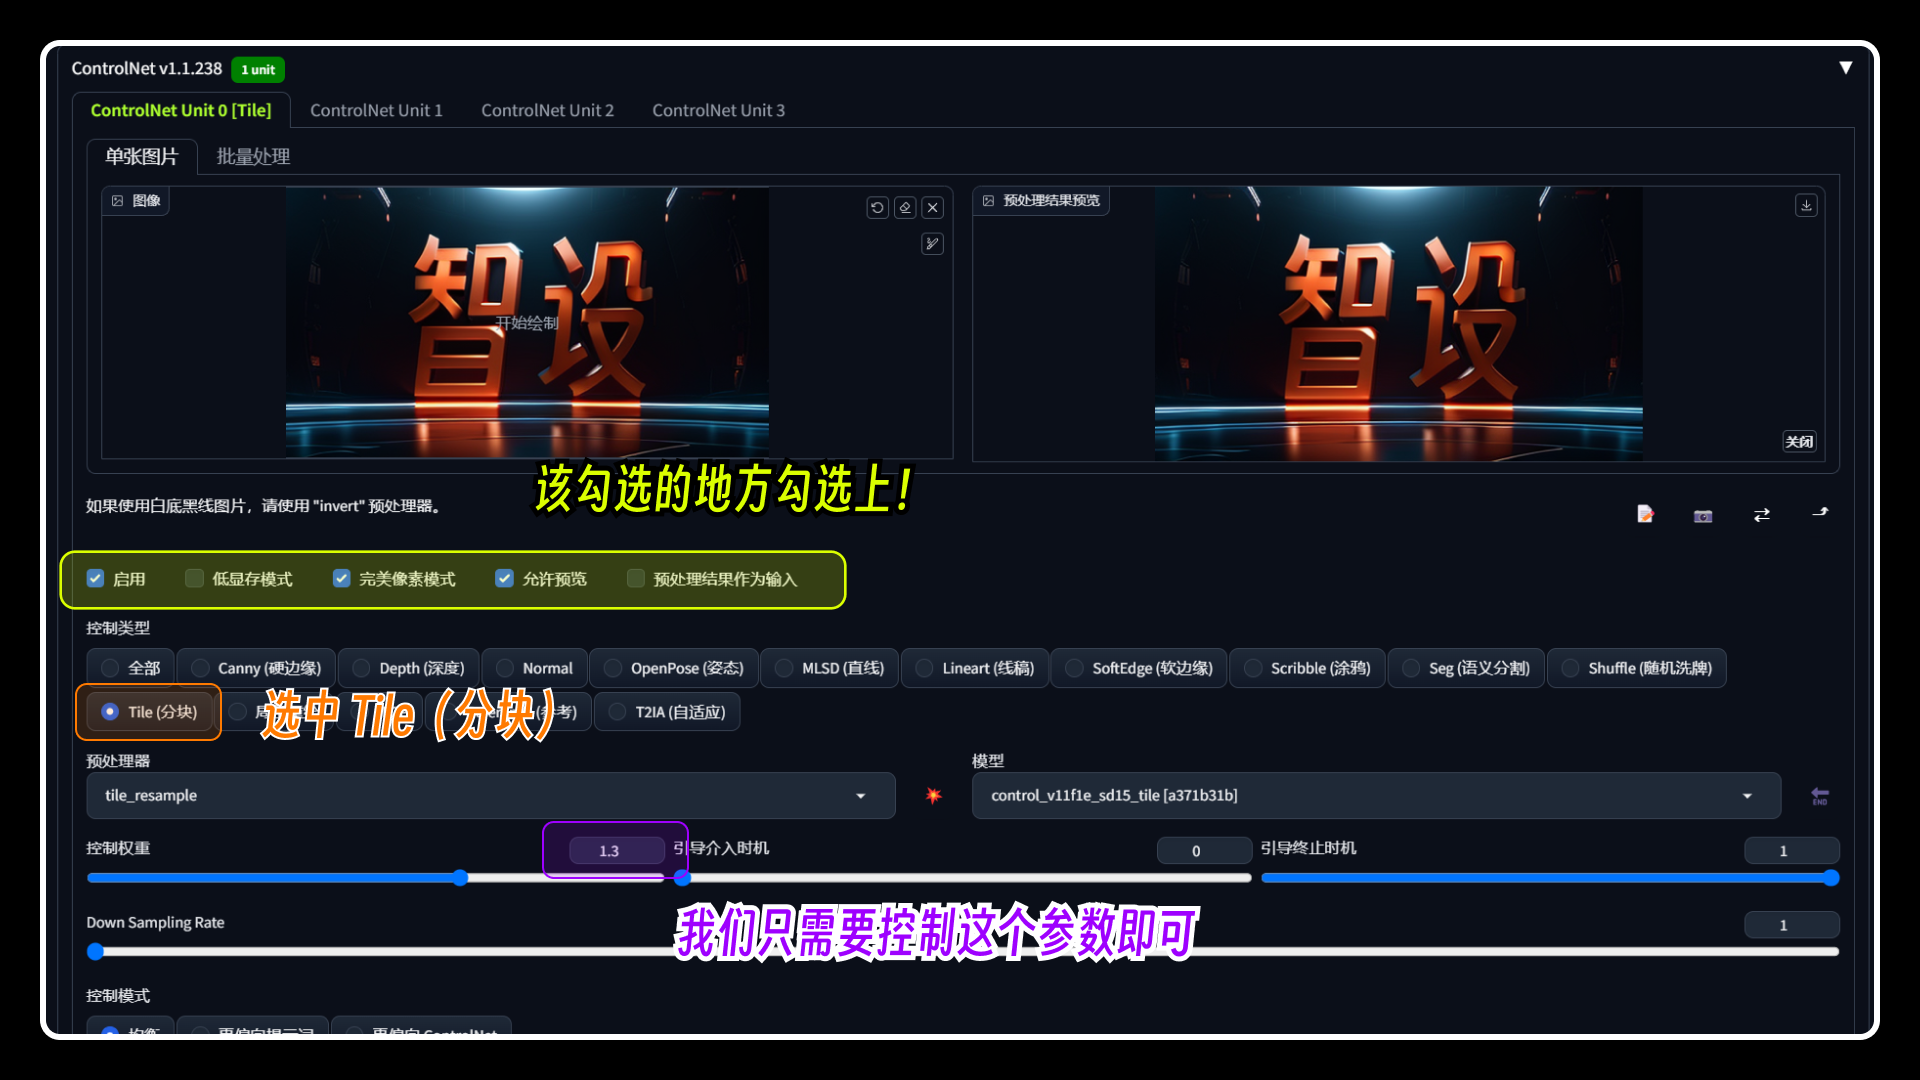This screenshot has width=1920, height=1080.
Task: Click 关闭 button to close preview
Action: (1800, 442)
